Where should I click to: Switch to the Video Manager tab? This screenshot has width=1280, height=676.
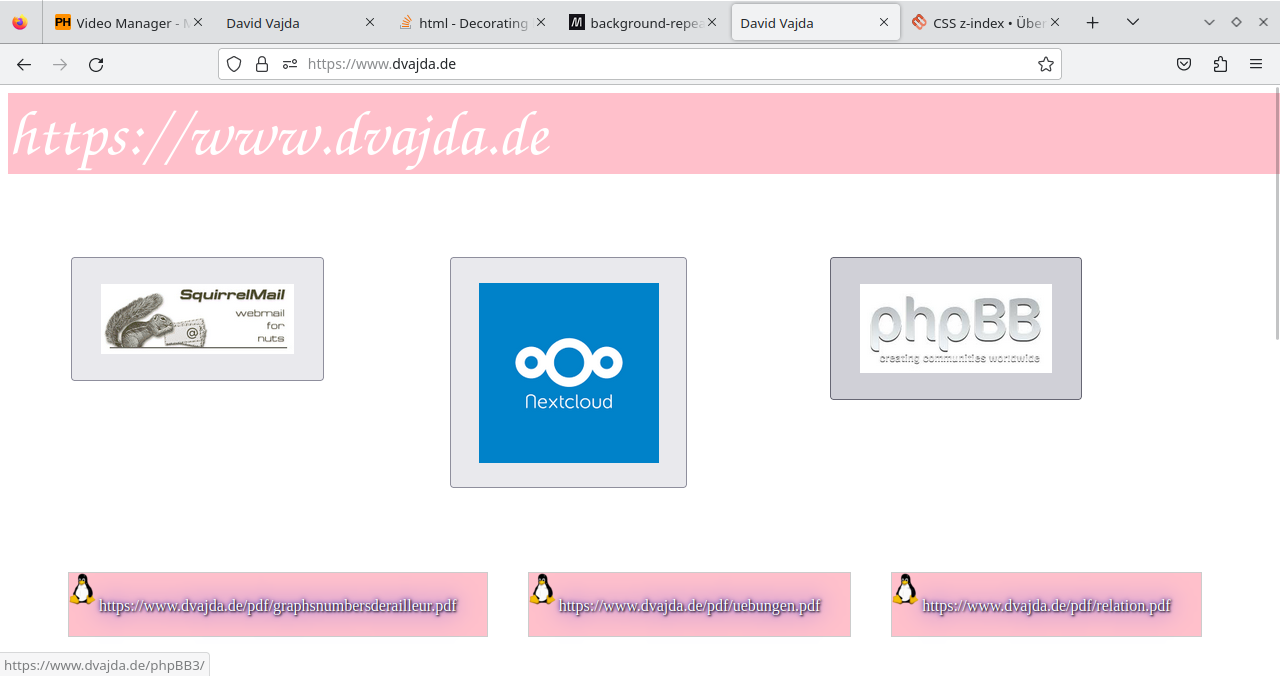point(122,22)
